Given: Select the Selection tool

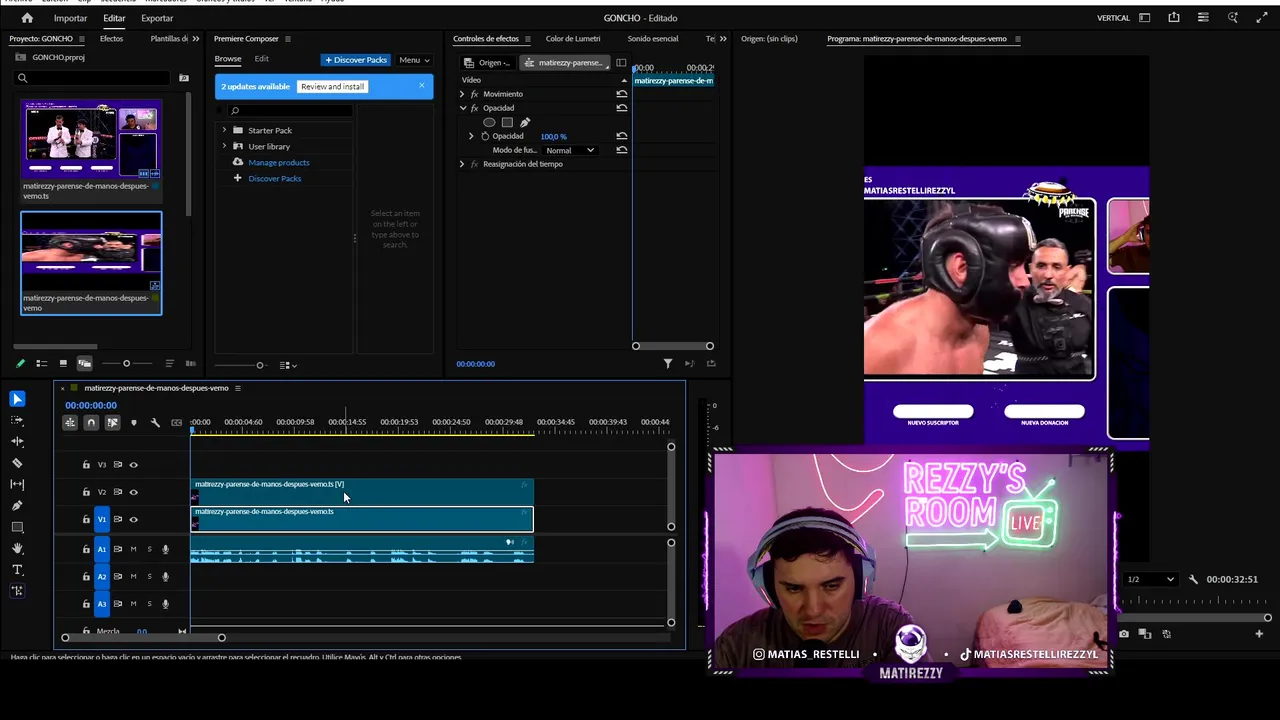Looking at the screenshot, I should tap(17, 399).
